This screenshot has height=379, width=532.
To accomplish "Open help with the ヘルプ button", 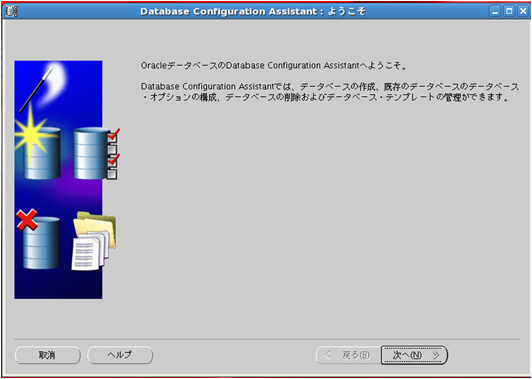I will (x=120, y=355).
